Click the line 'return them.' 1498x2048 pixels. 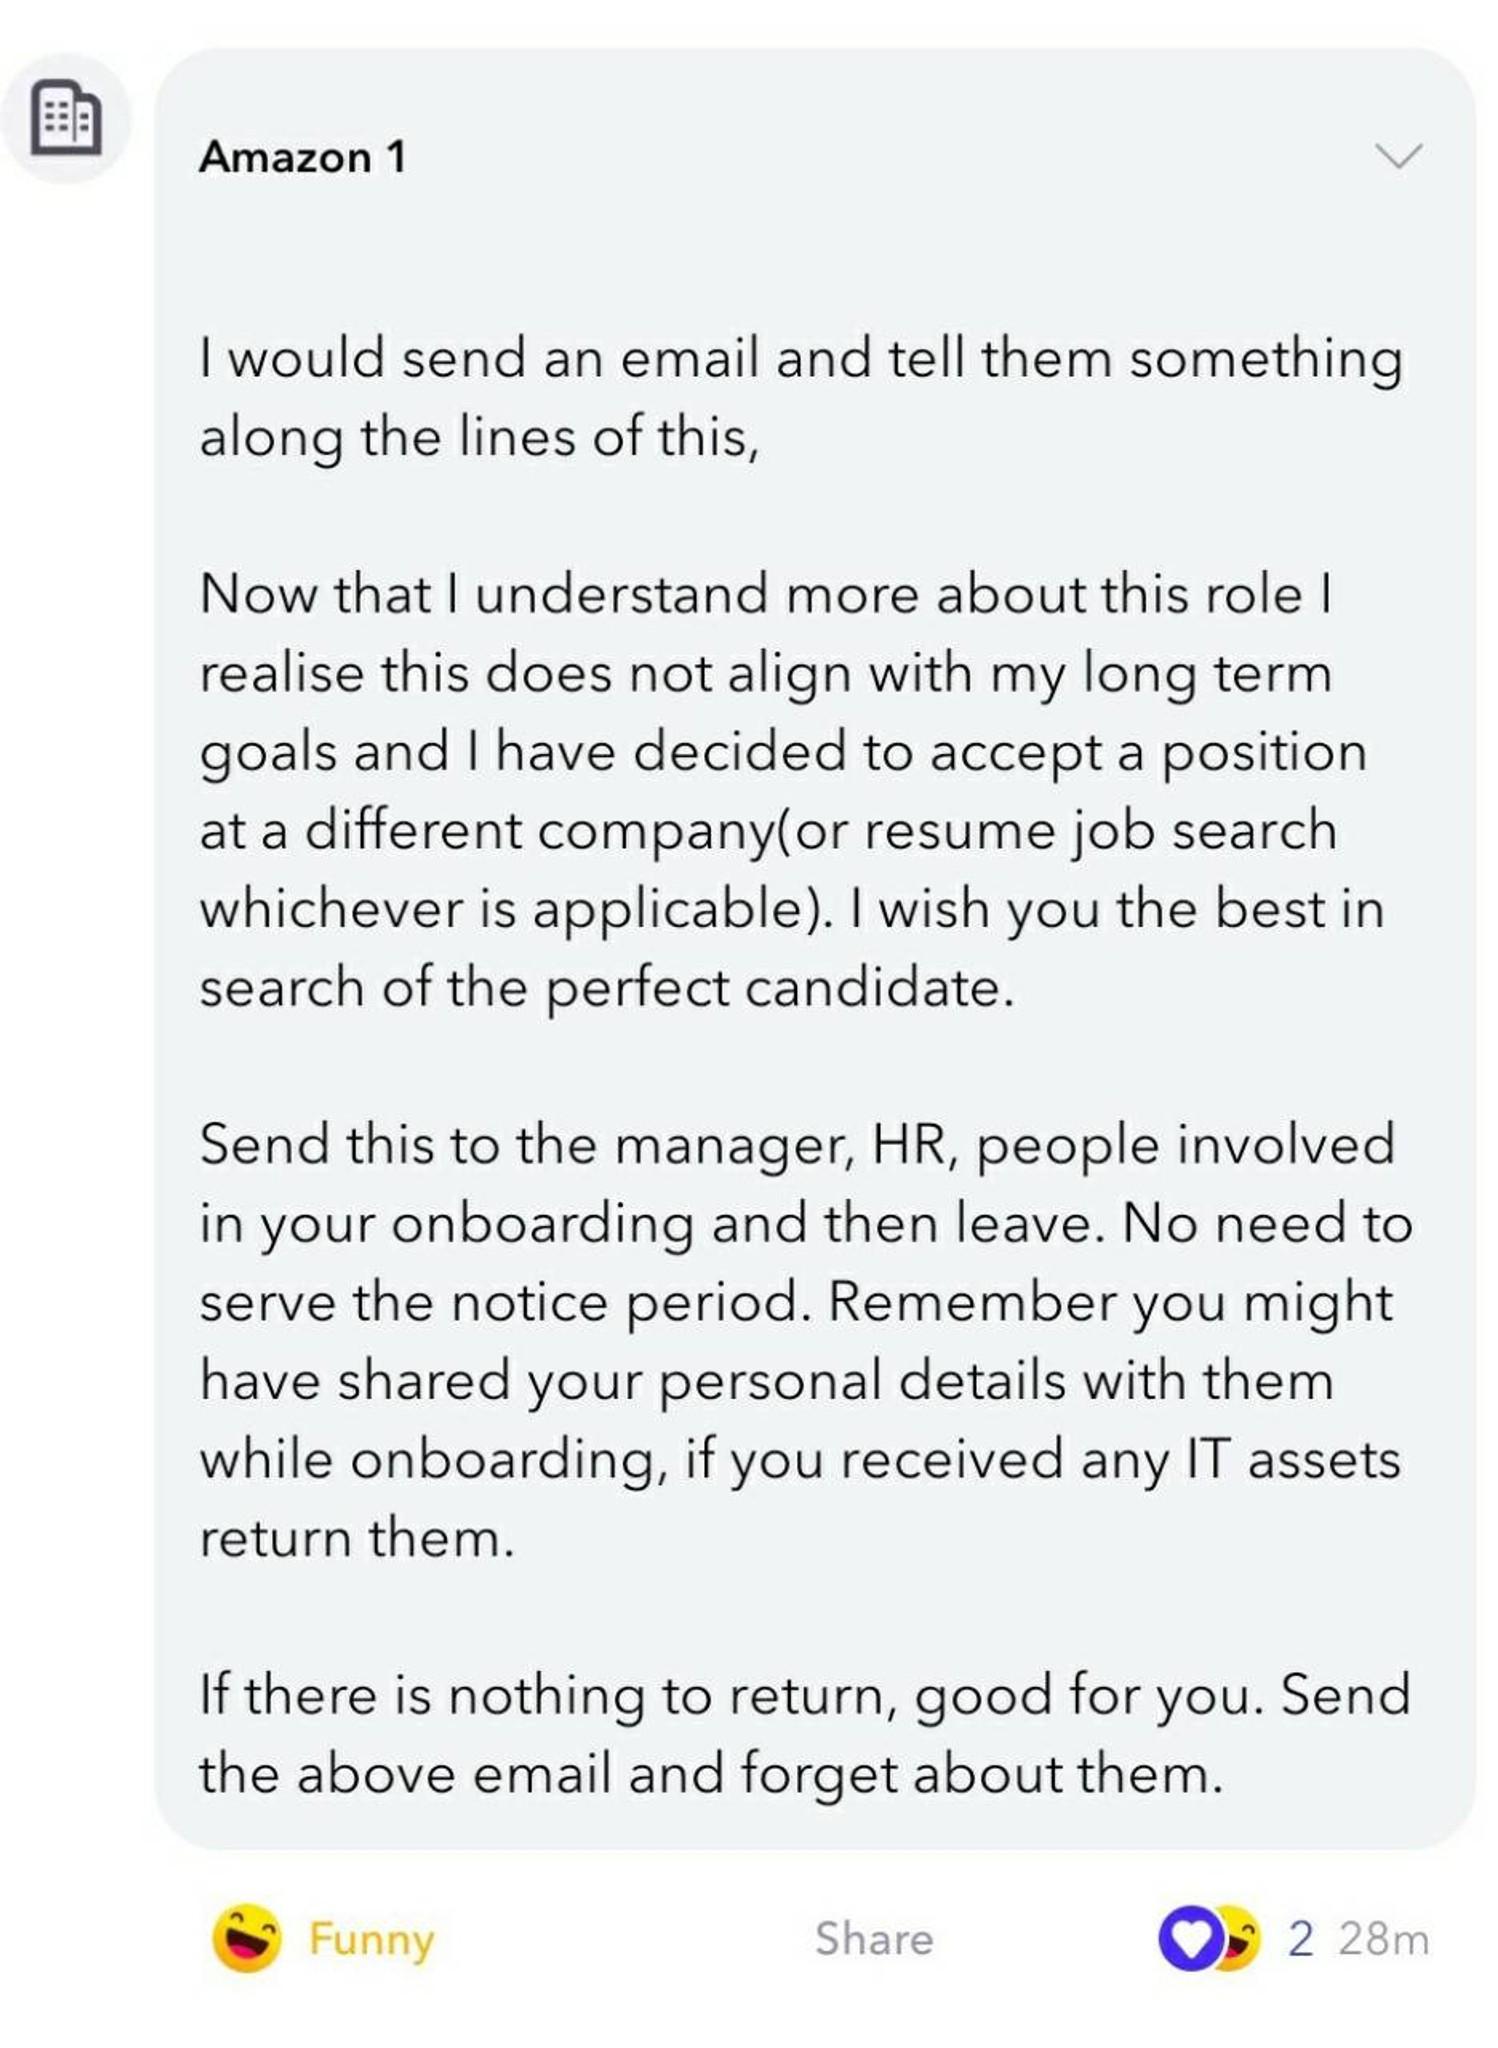pos(357,1539)
